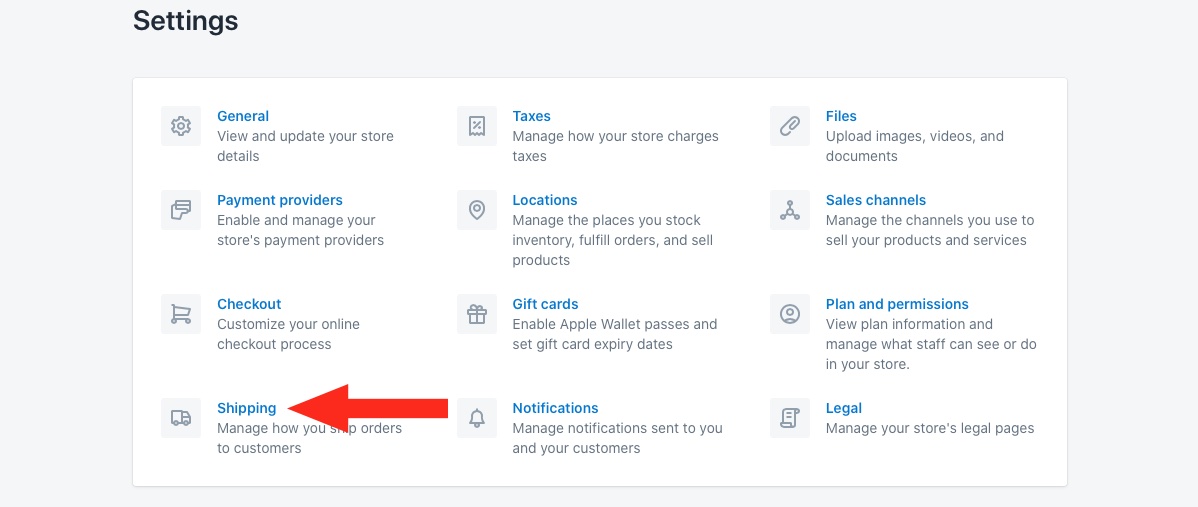Viewport: 1198px width, 507px height.
Task: Go to Shipping settings link
Action: point(246,408)
